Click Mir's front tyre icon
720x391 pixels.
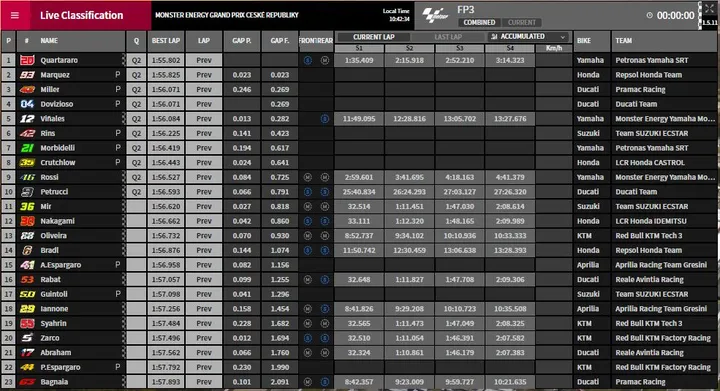308,207
